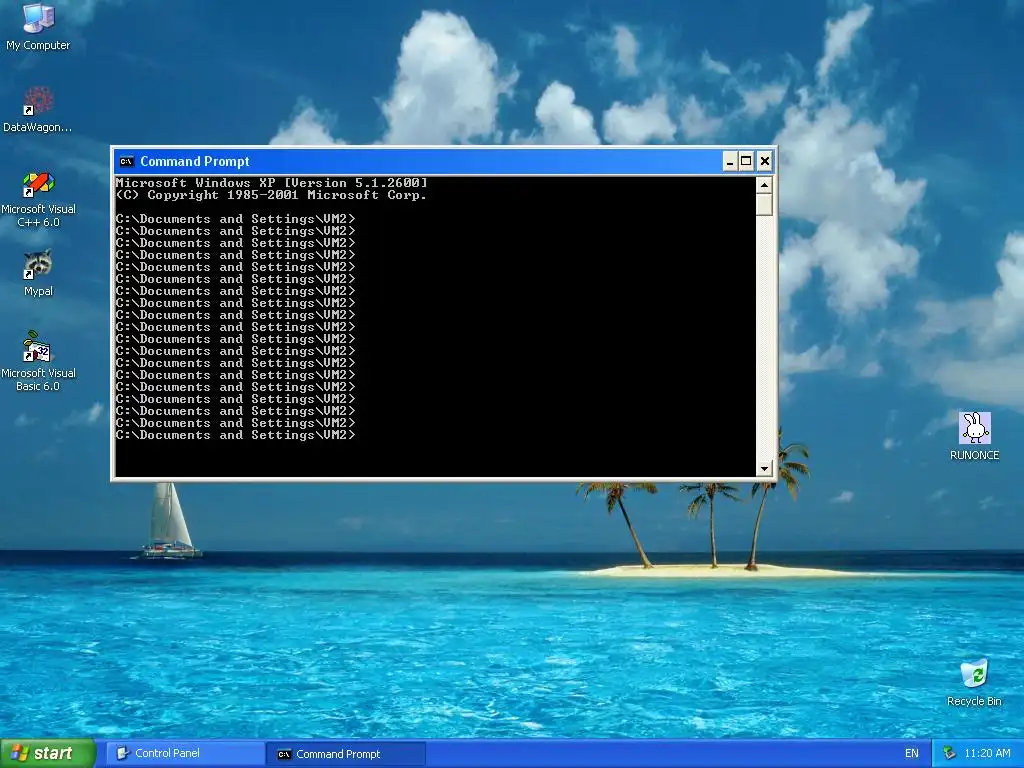Click the console scrollbar down arrow

(x=764, y=468)
